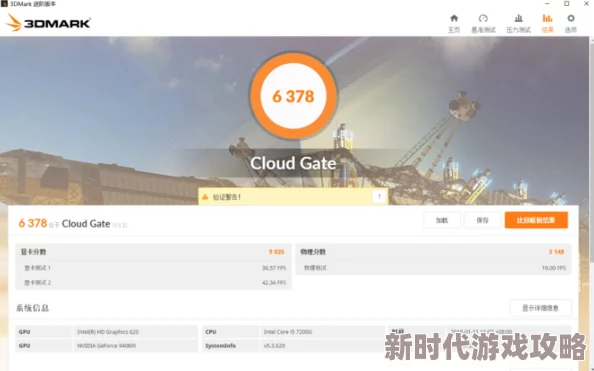The width and height of the screenshot is (594, 371).
Task: Go to the Home (主页) tab icon
Action: click(x=454, y=19)
